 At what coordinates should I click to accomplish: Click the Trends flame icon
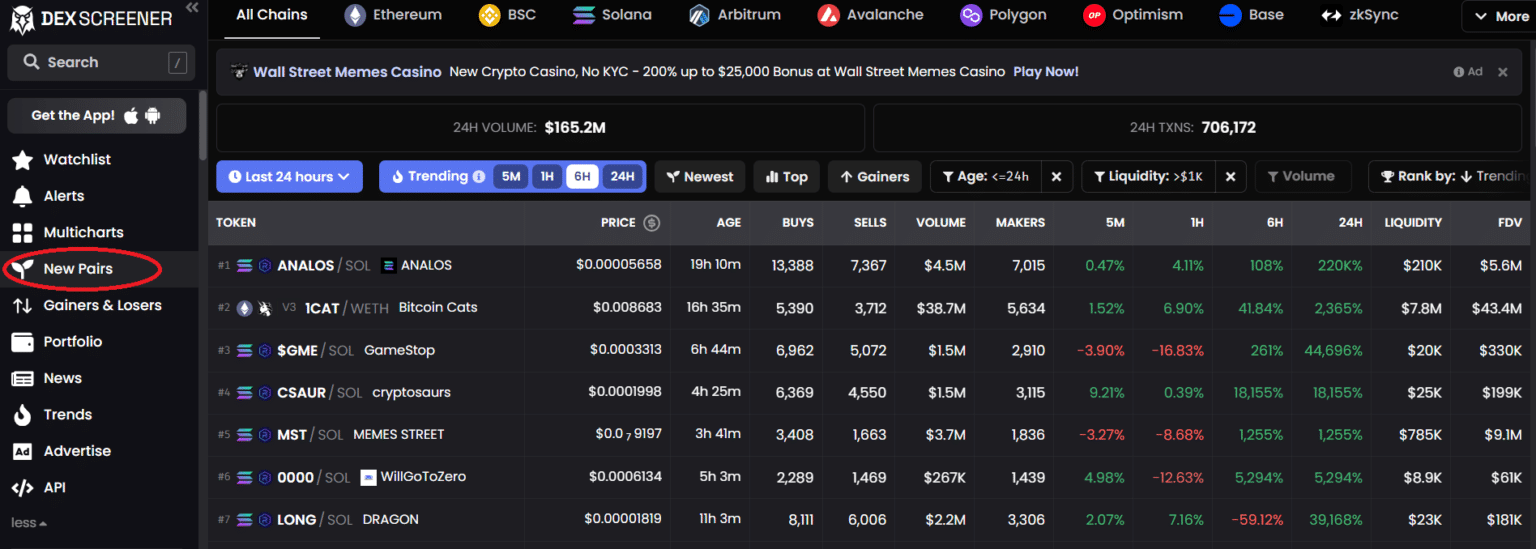pos(22,415)
